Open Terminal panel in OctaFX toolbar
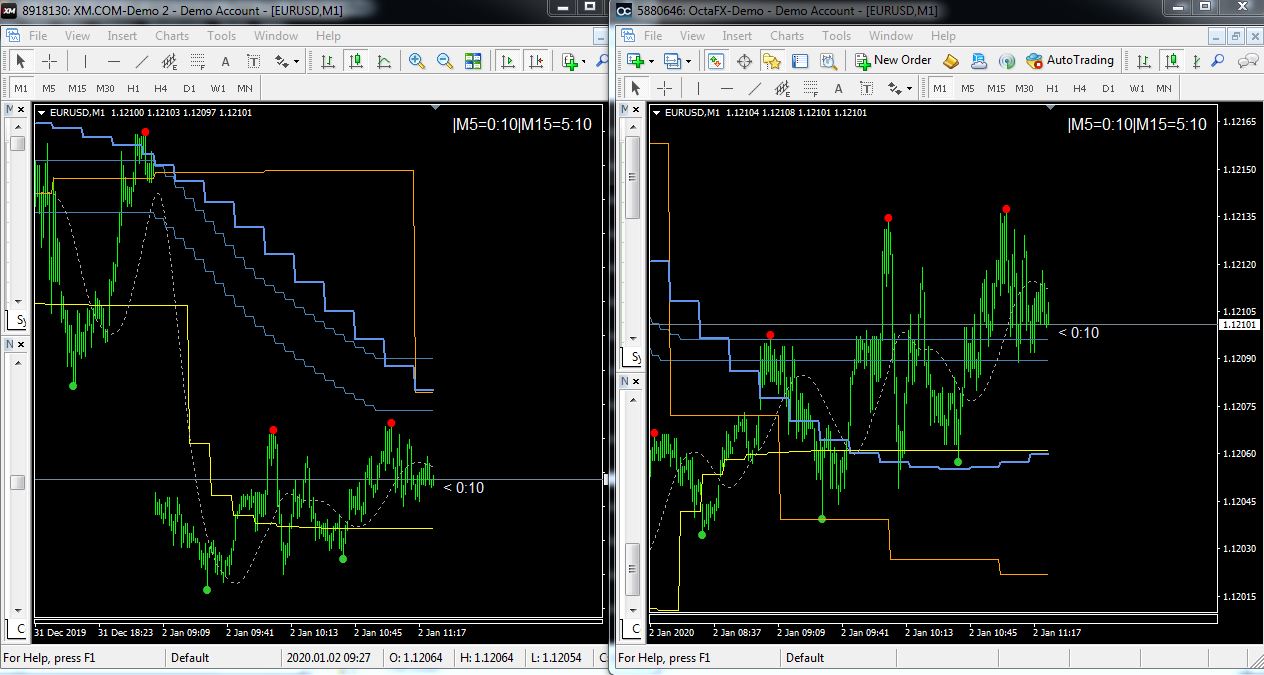Screen dimensions: 1264x675 [800, 61]
